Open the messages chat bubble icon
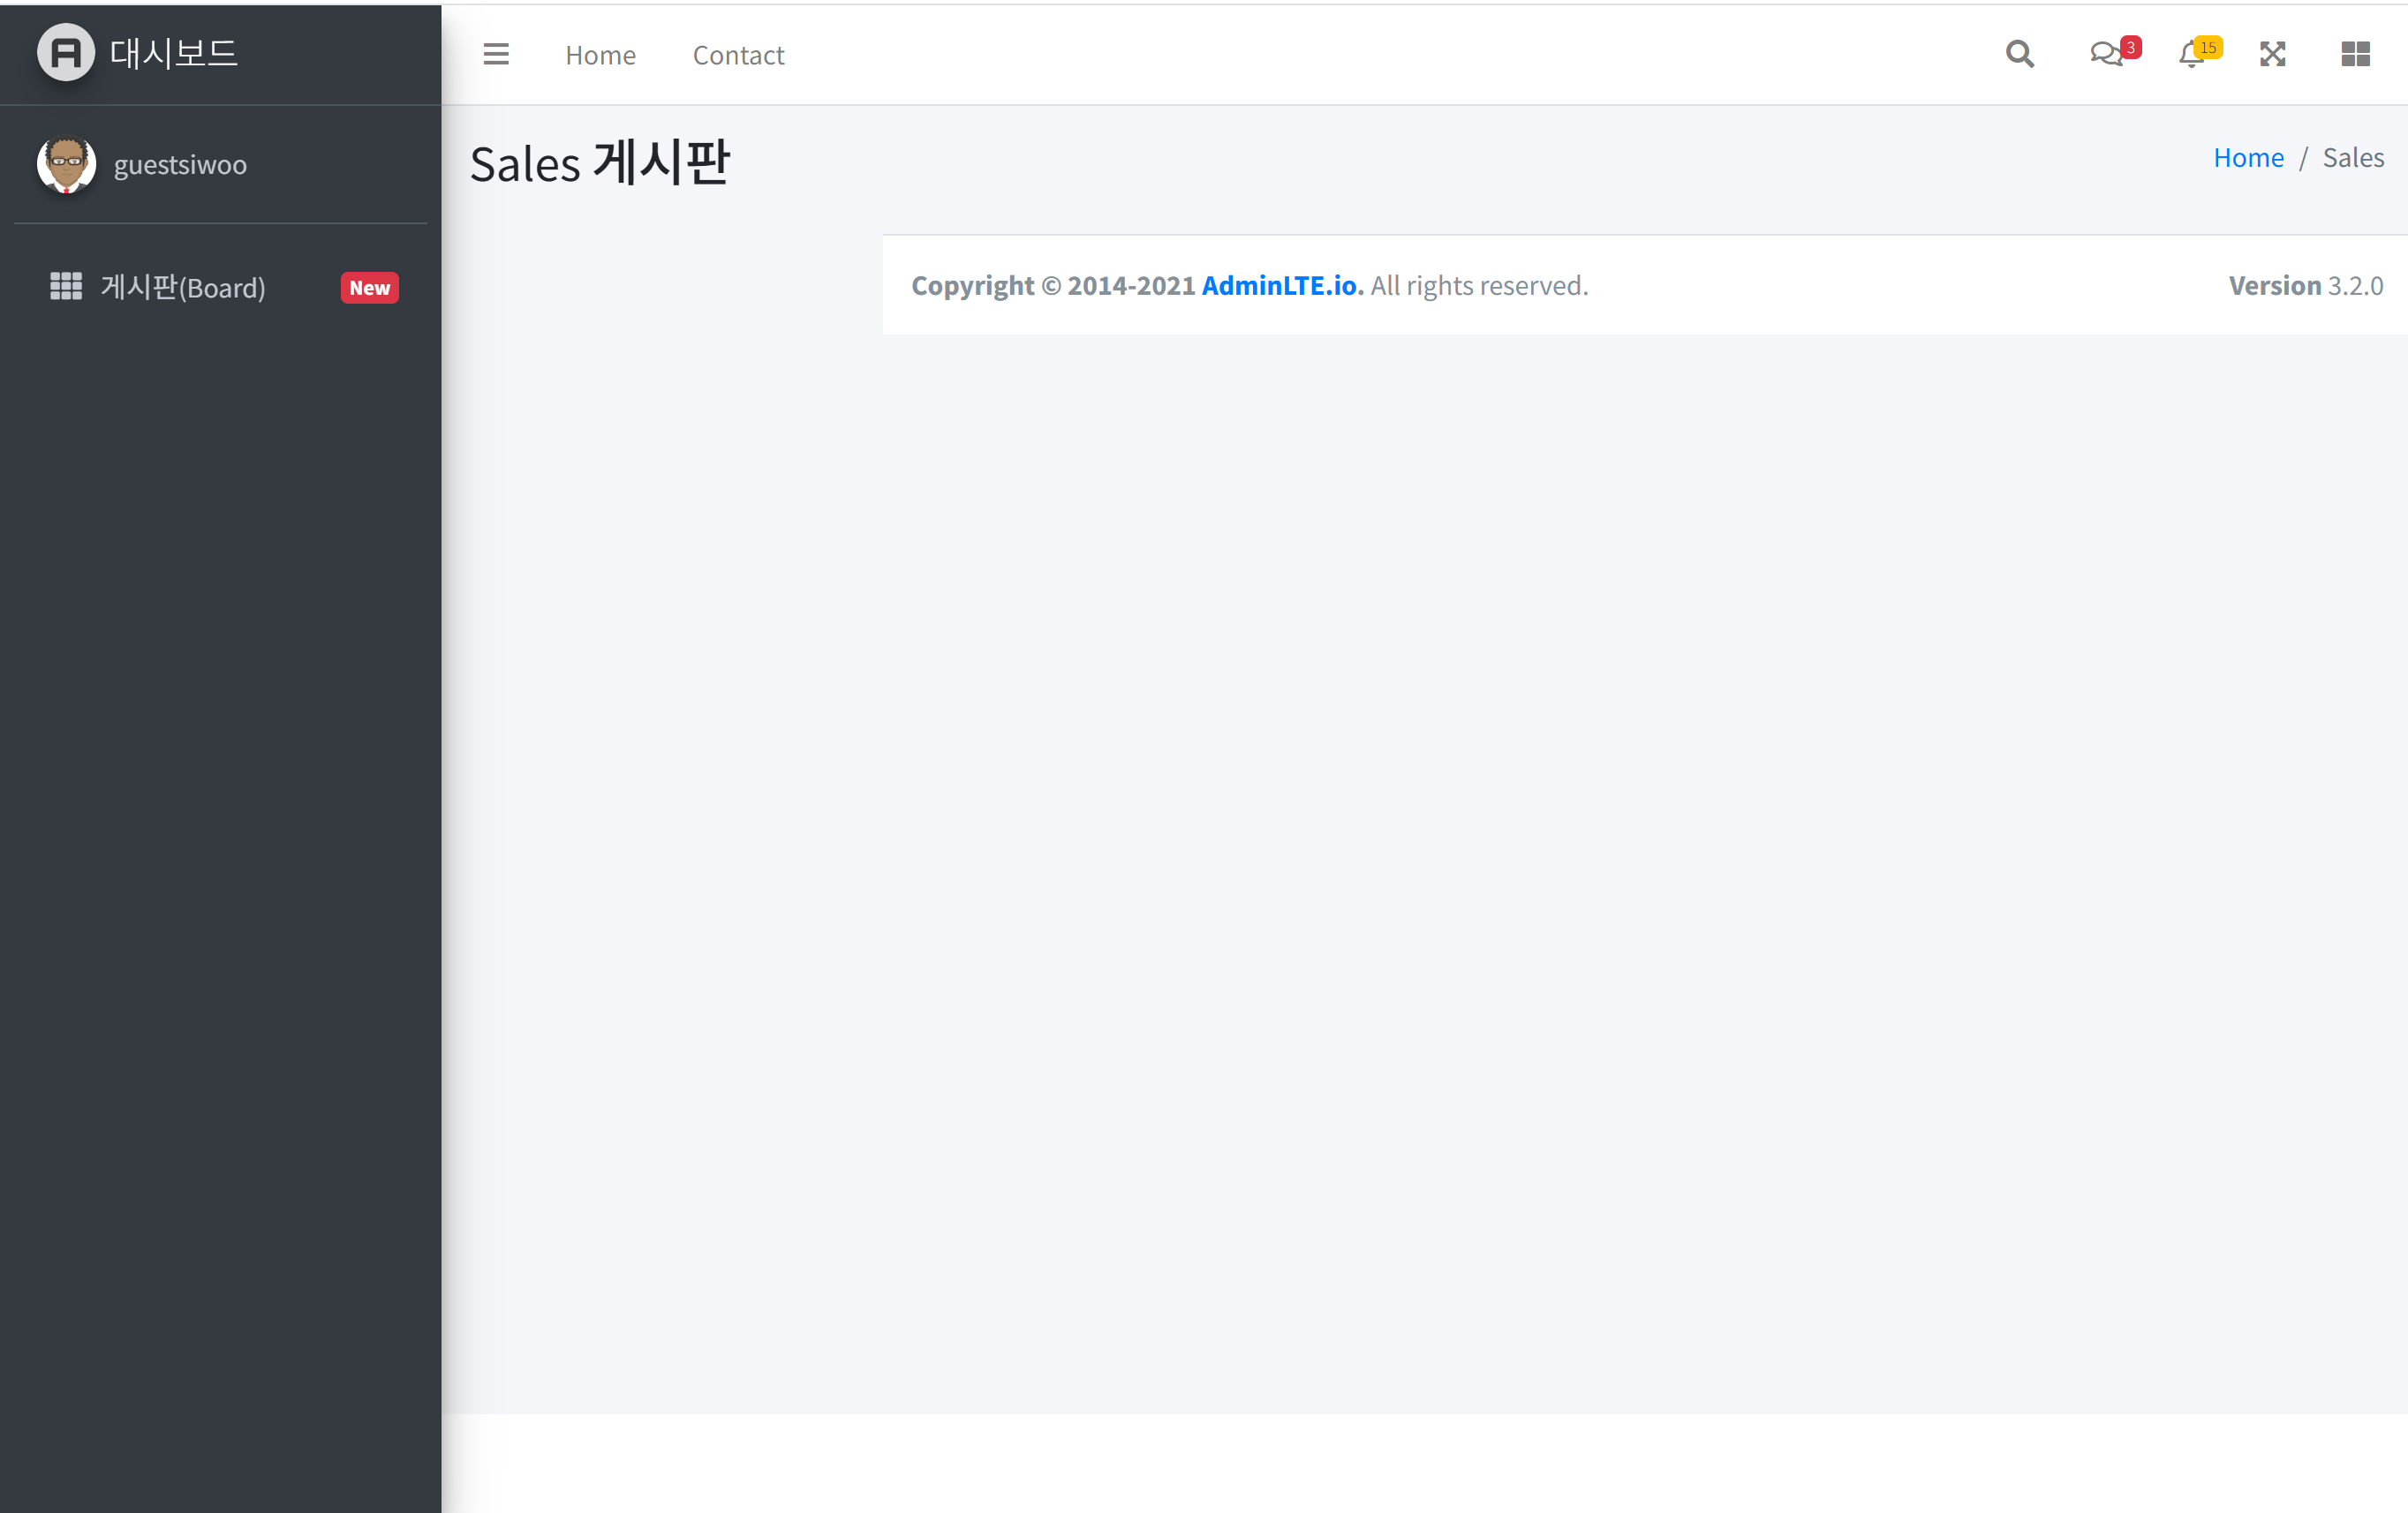The height and width of the screenshot is (1513, 2408). 2105,54
